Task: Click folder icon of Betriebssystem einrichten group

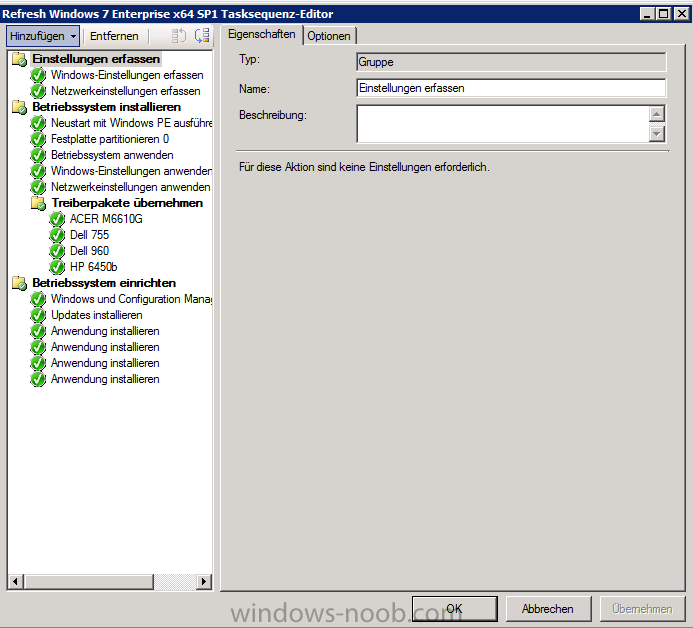Action: (x=19, y=283)
